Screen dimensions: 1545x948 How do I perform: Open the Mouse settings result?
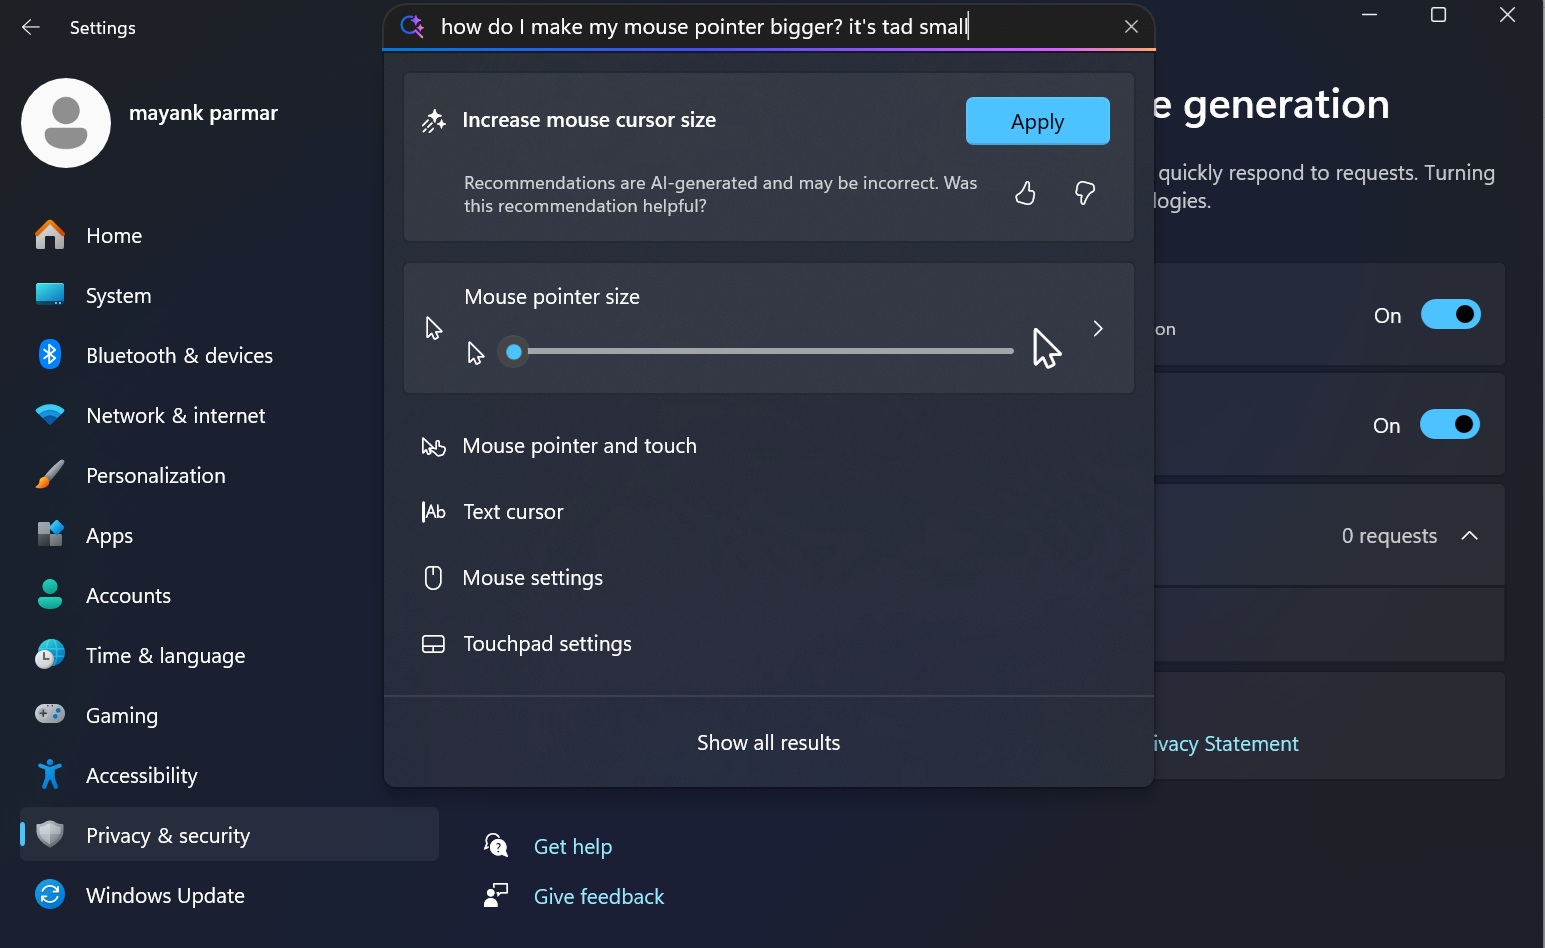[x=768, y=578]
